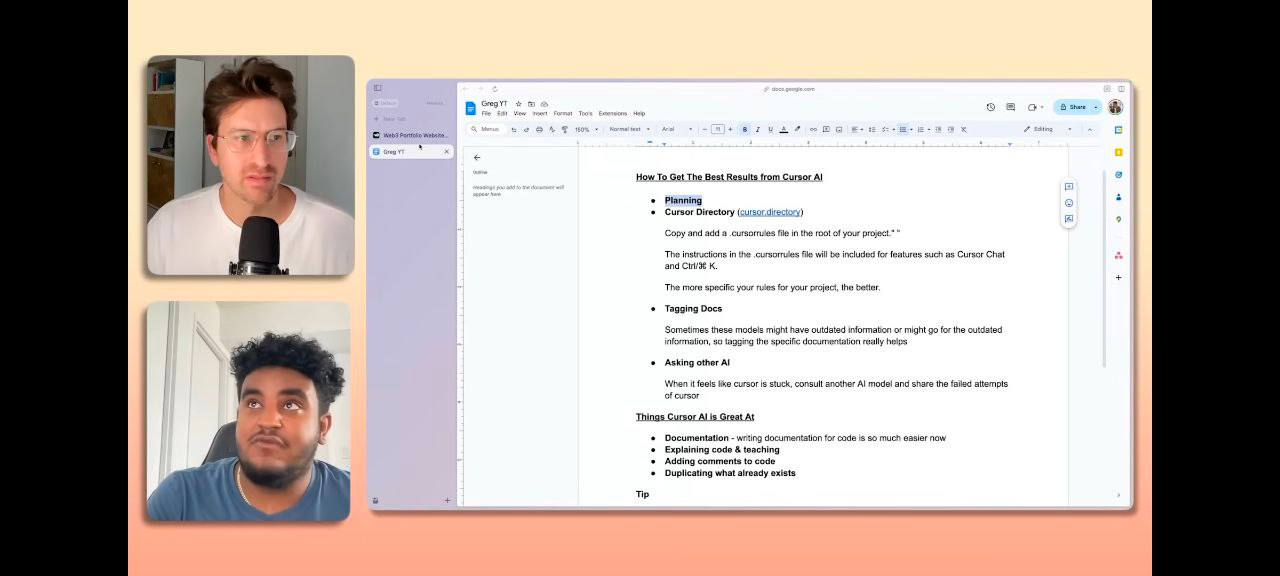Decrease indent of the paragraph

[x=939, y=129]
